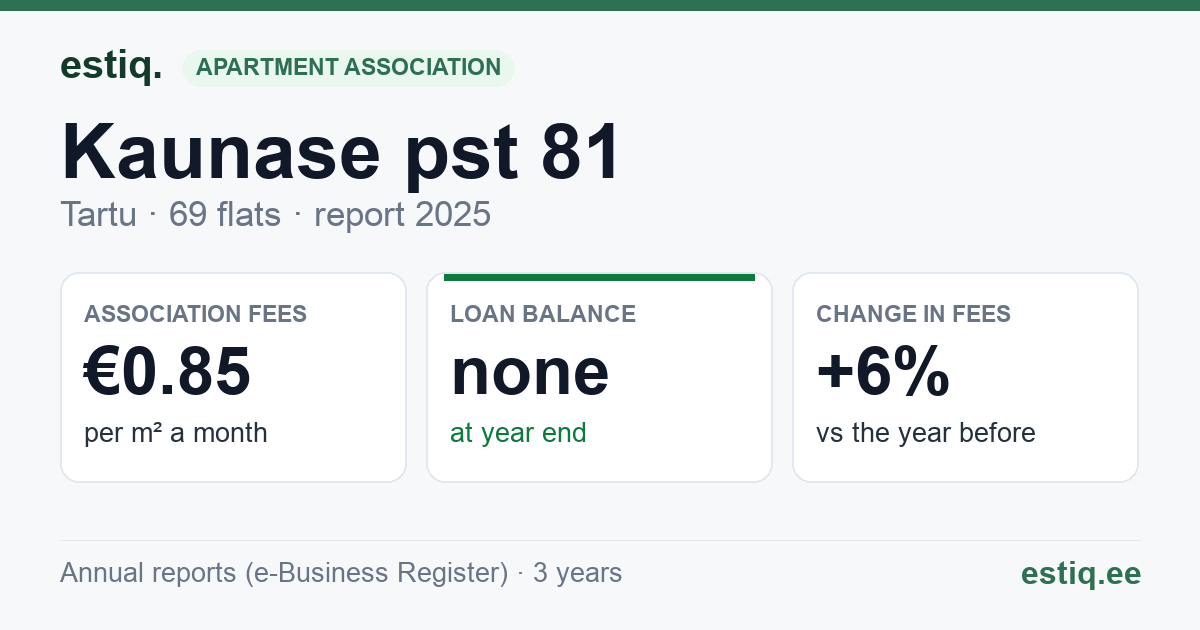The image size is (1200, 630).
Task: Open the Association Fees card
Action: click(x=233, y=377)
